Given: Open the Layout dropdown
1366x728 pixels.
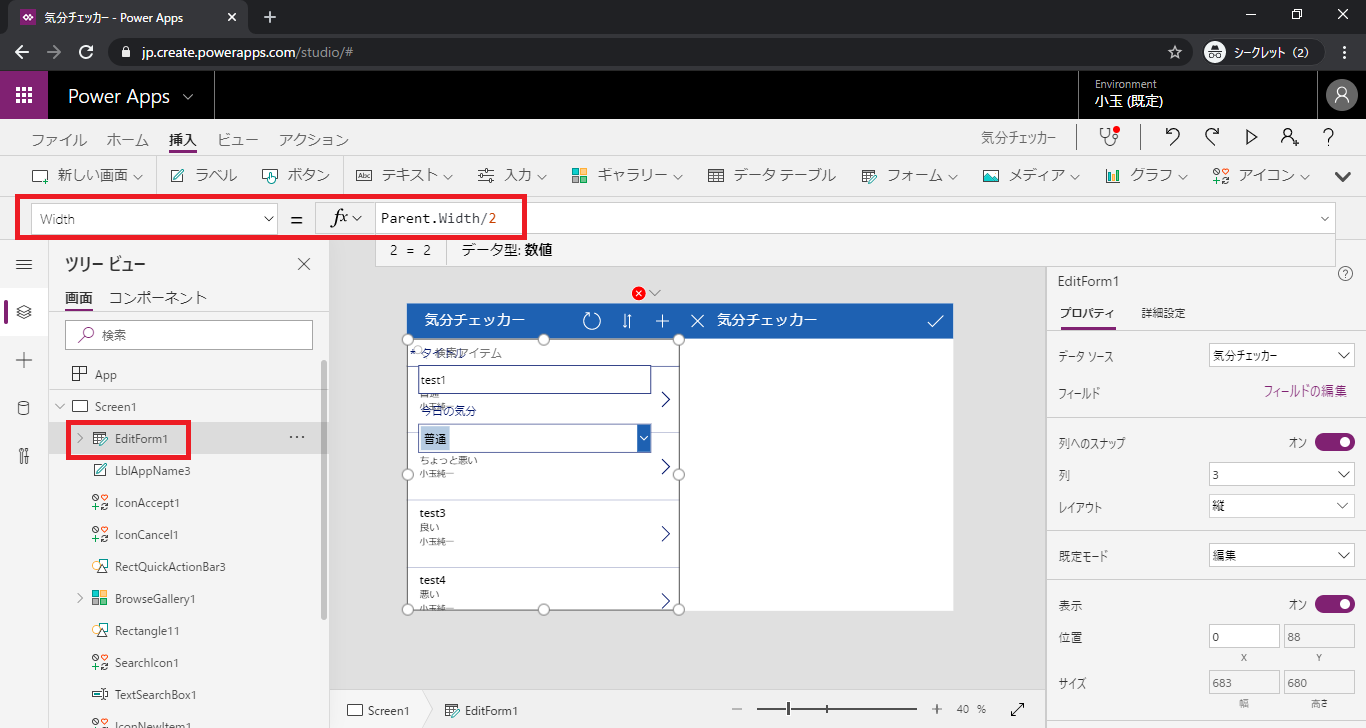Looking at the screenshot, I should coord(1281,506).
